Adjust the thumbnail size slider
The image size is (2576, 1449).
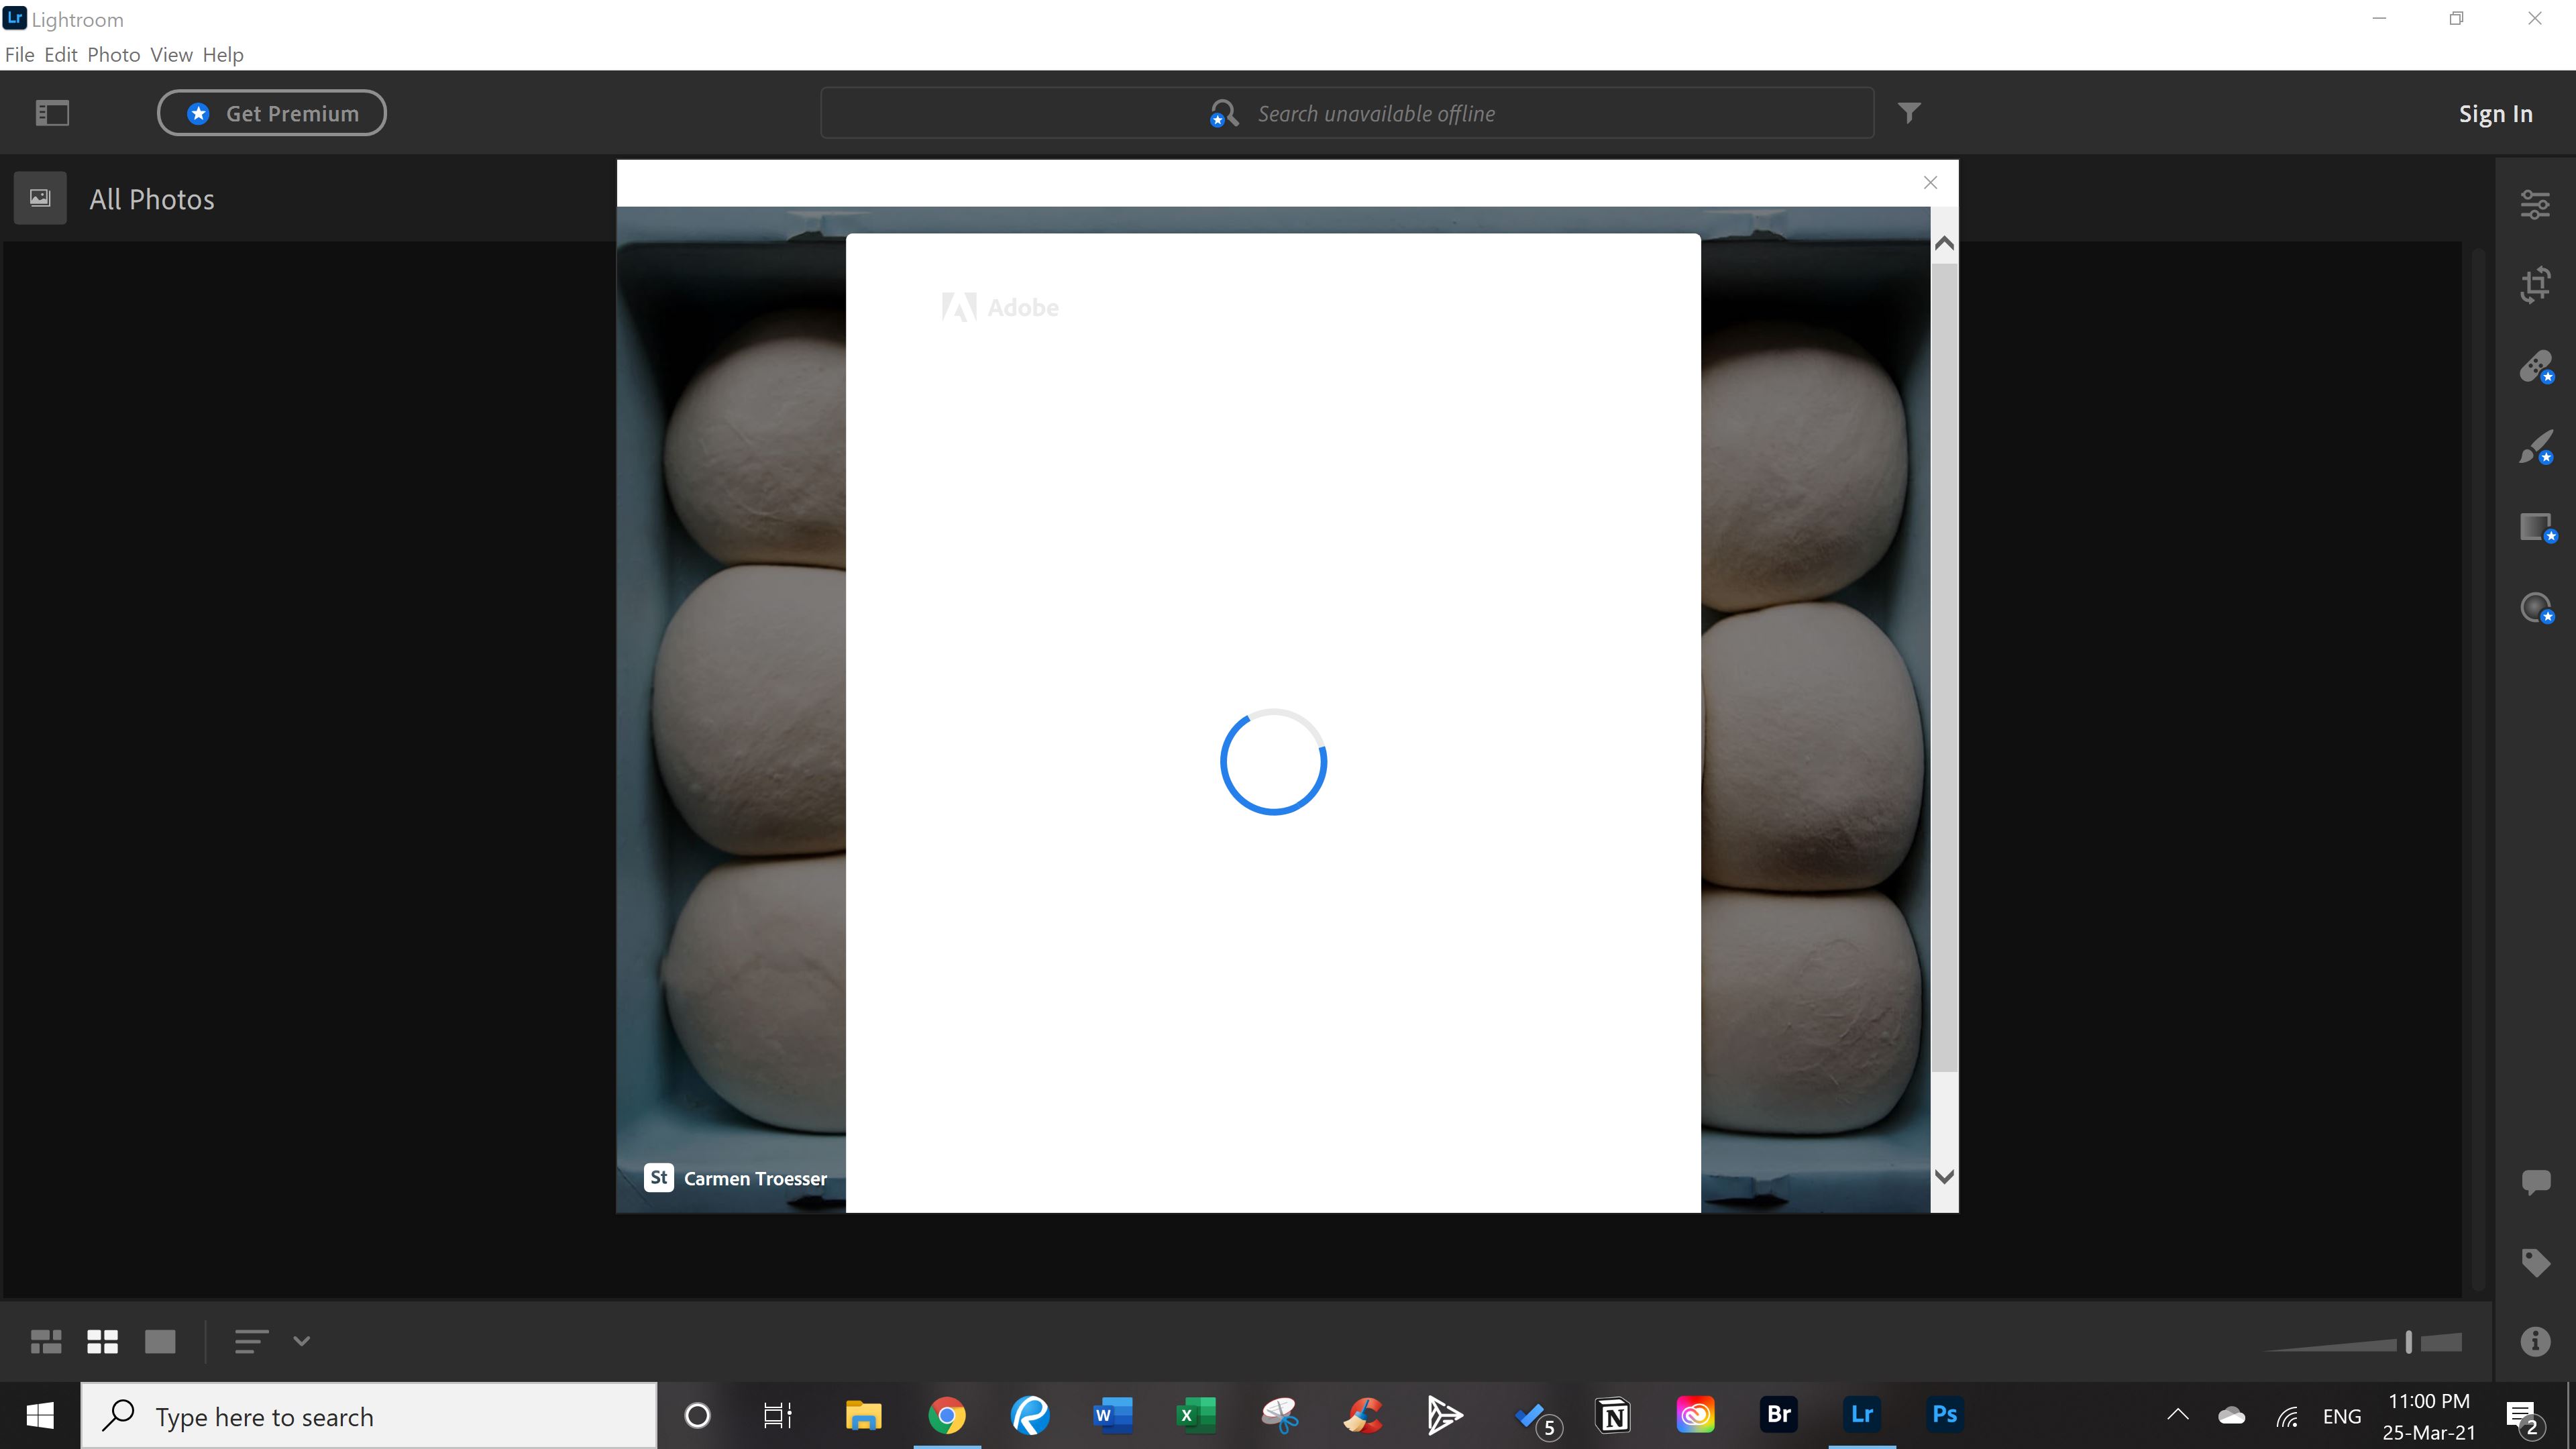tap(2408, 1342)
